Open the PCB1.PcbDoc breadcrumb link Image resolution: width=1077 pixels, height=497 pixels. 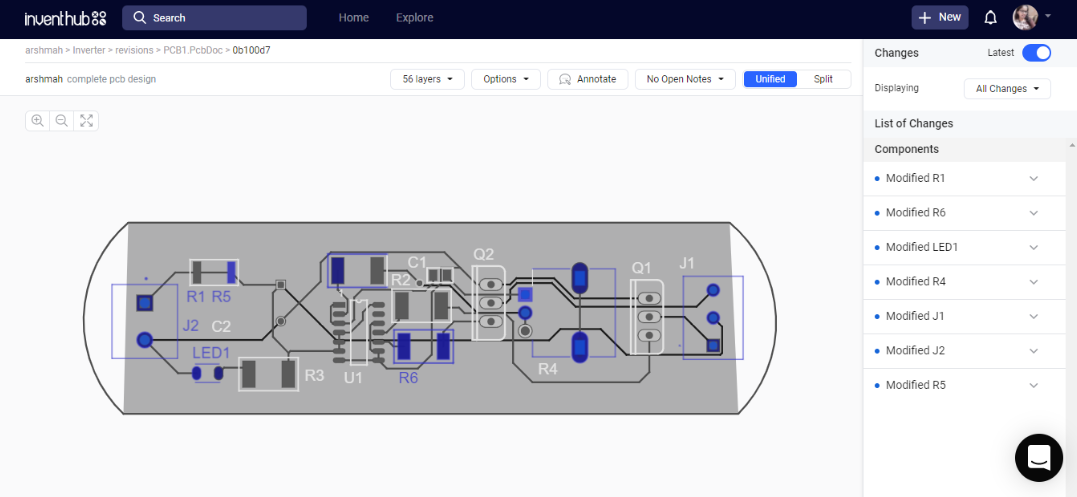[193, 50]
